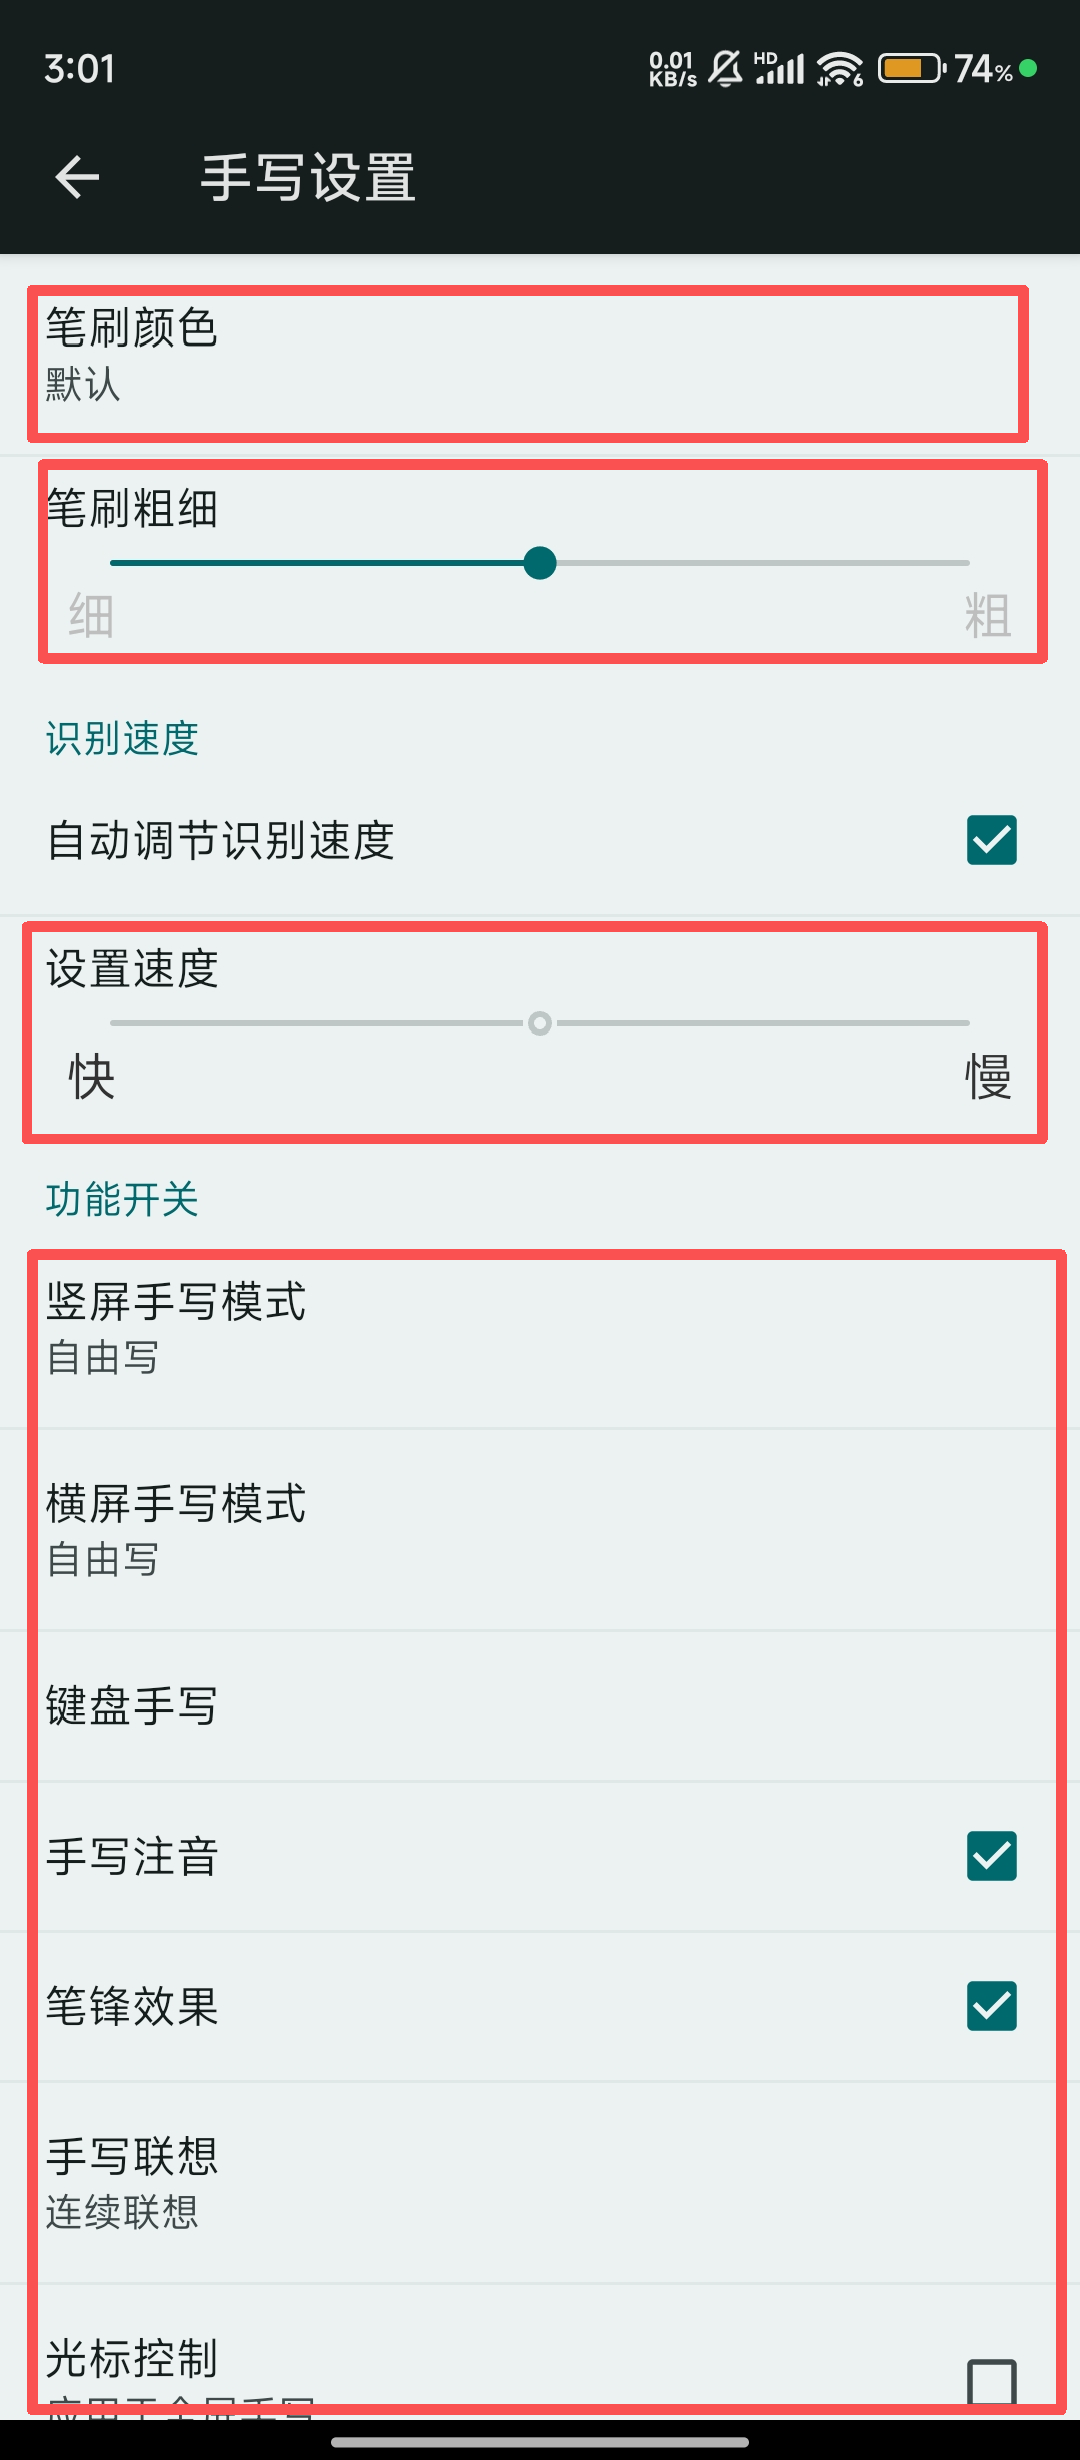The image size is (1080, 2460).
Task: Open 竖屏手写模式 options
Action: [x=540, y=1328]
